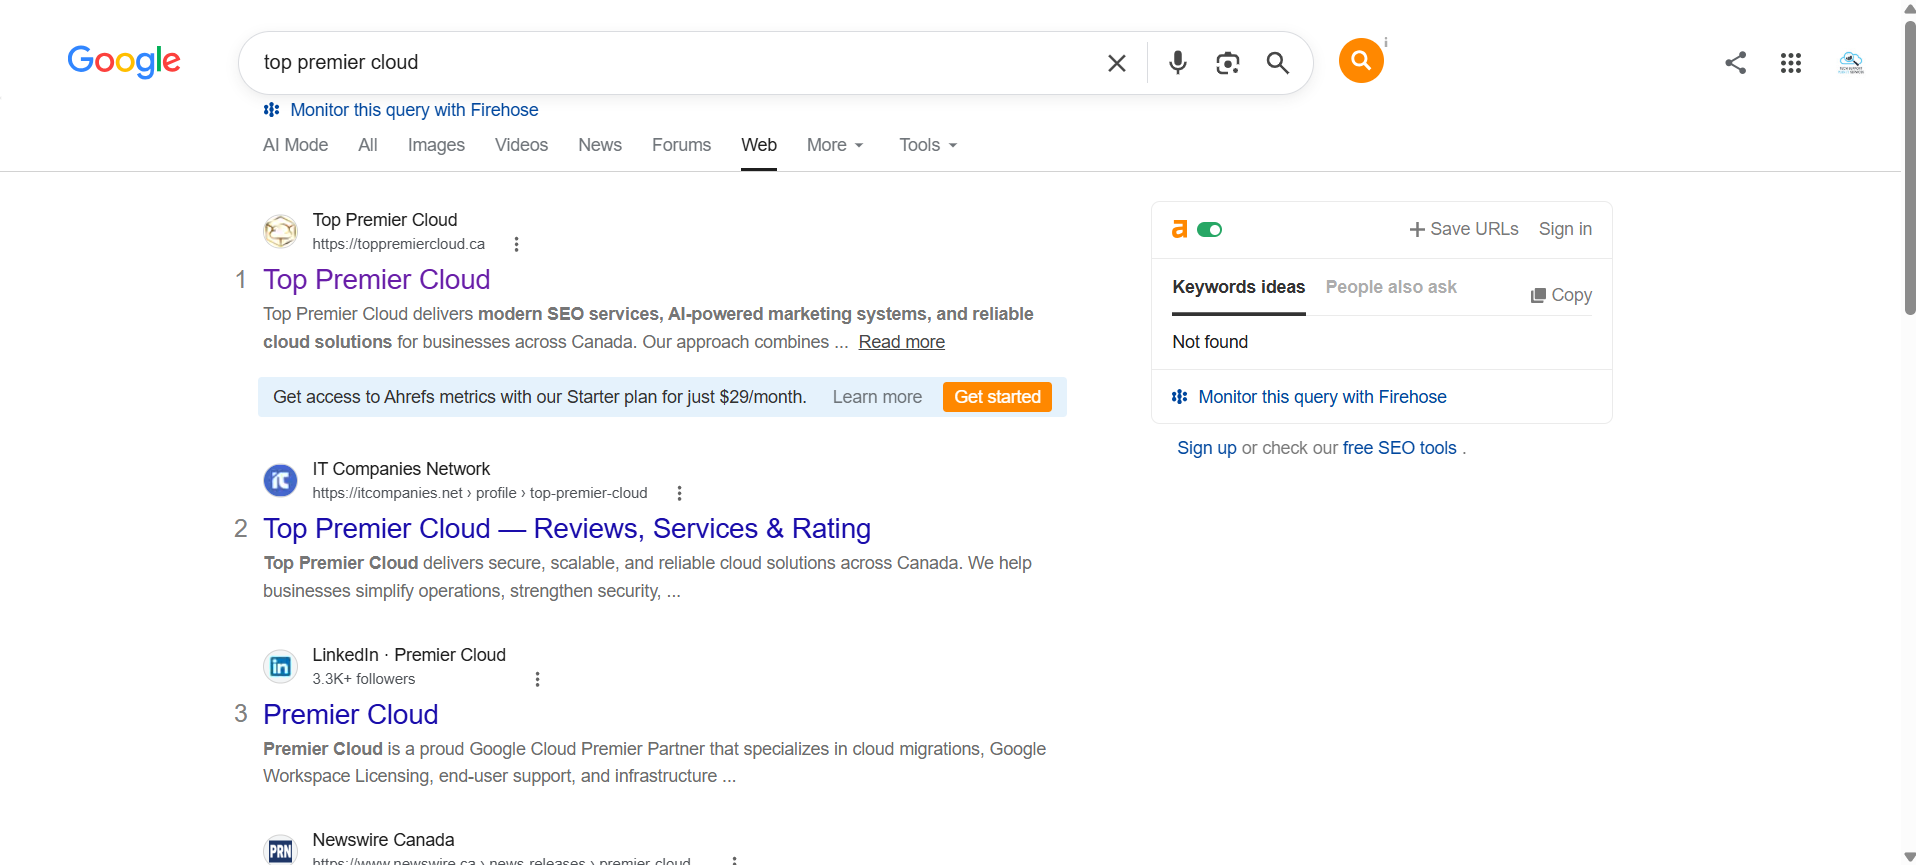The width and height of the screenshot is (1916, 865).
Task: Switch to the Forums tab
Action: (x=681, y=145)
